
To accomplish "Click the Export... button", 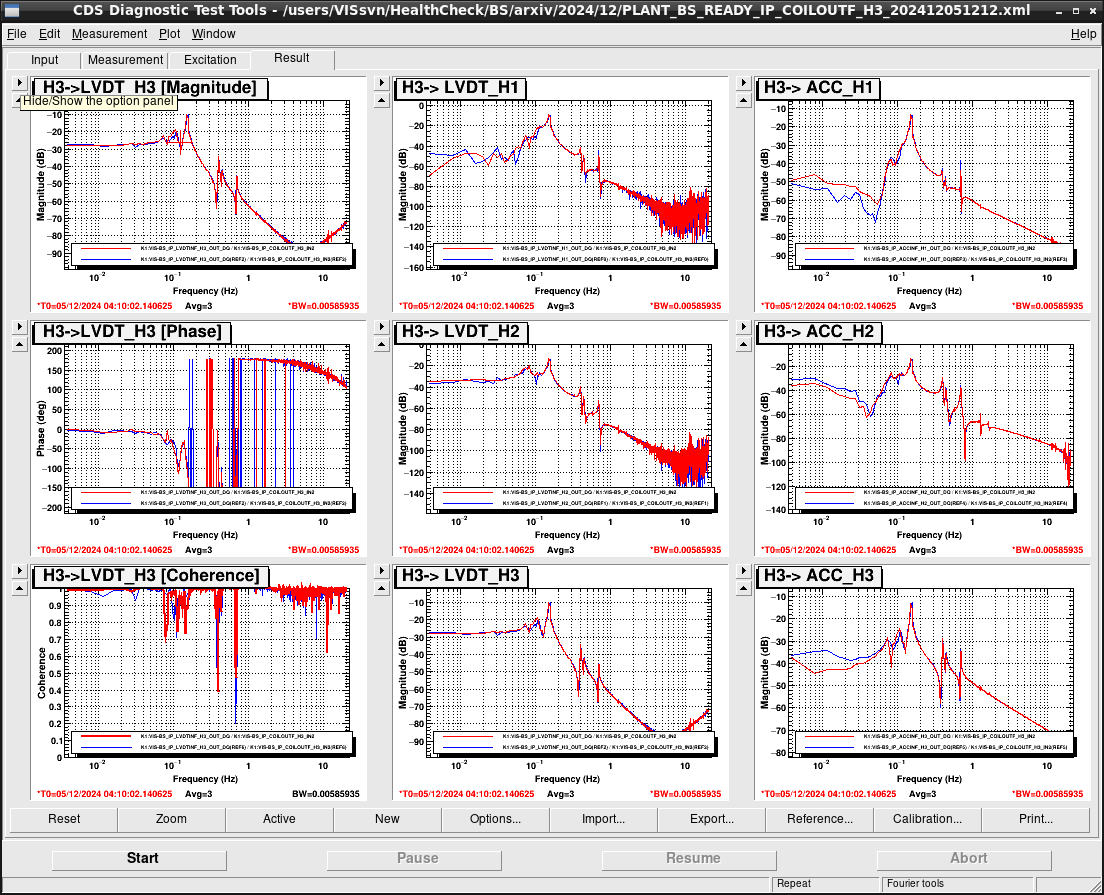I will [712, 819].
